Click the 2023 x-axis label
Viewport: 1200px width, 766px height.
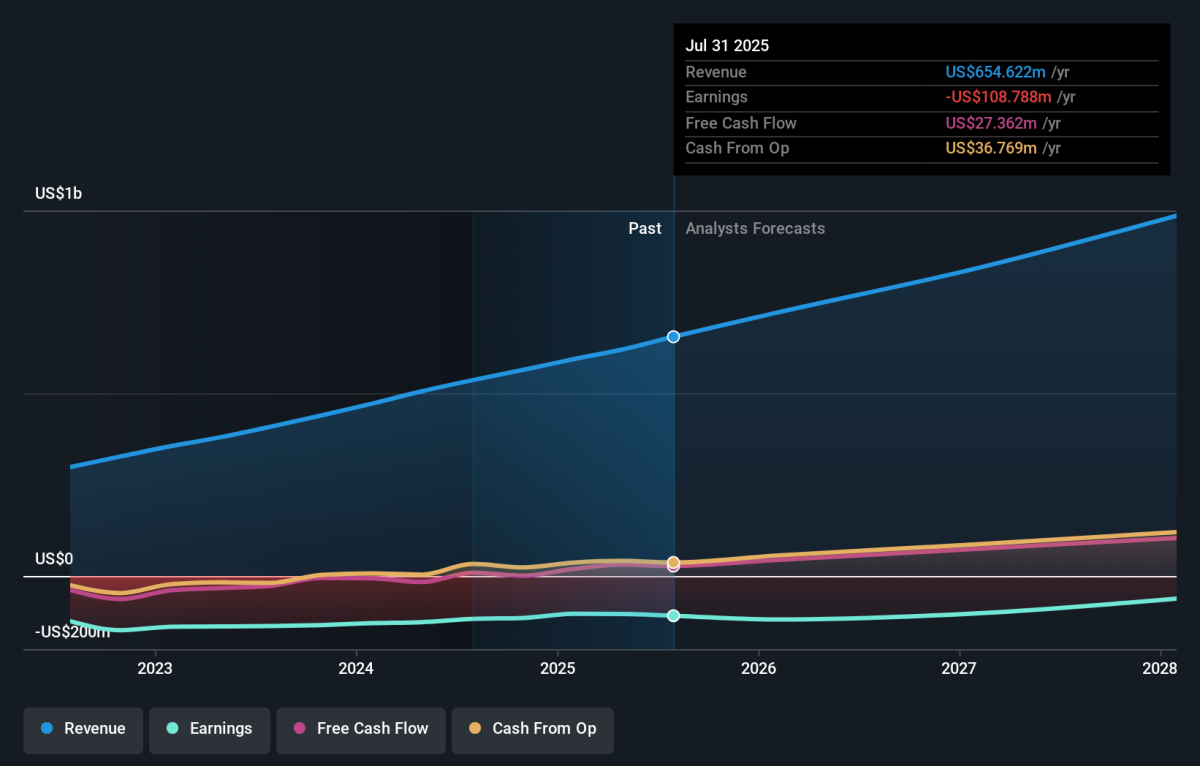coord(155,668)
